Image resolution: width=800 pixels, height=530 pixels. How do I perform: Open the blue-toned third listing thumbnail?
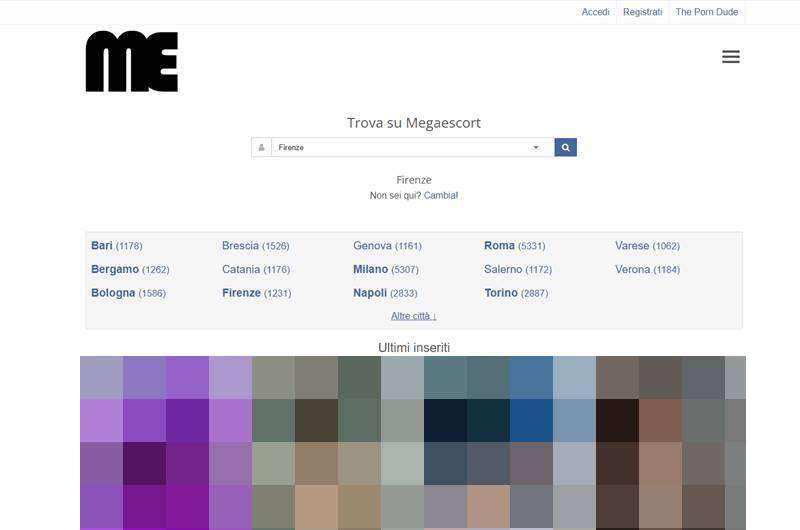pos(509,442)
